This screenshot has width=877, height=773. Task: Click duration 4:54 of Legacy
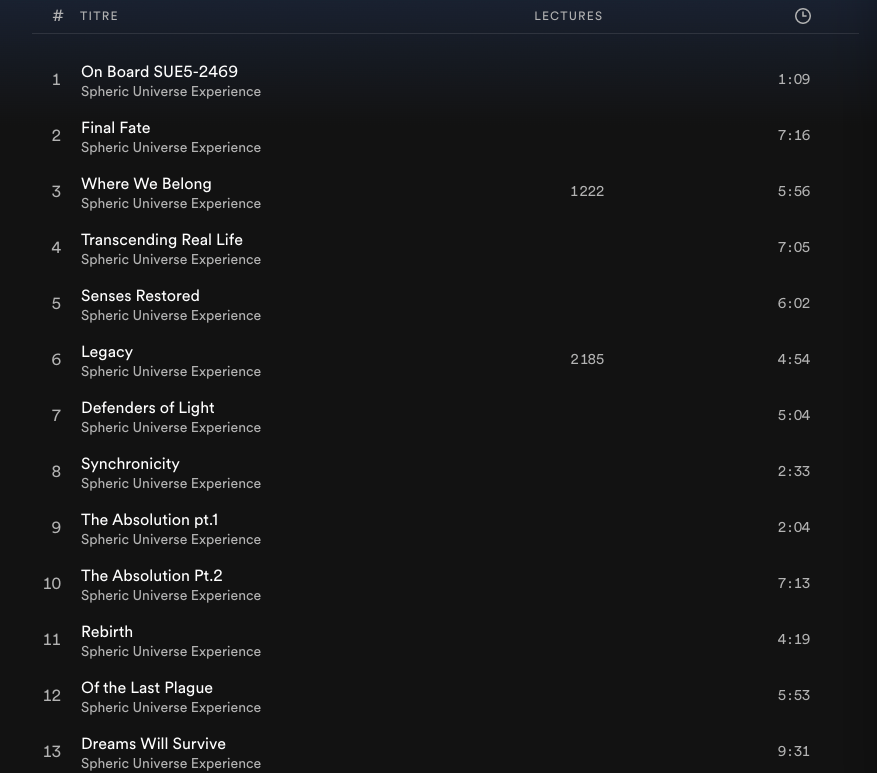[794, 359]
